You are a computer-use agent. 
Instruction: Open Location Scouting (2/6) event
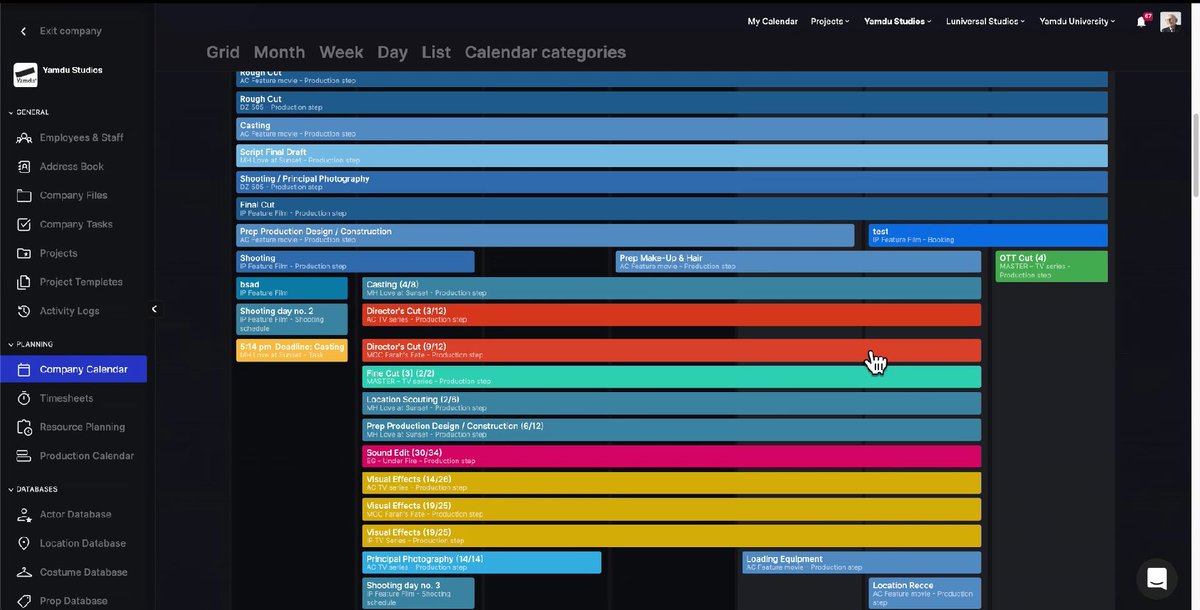pyautogui.click(x=671, y=403)
